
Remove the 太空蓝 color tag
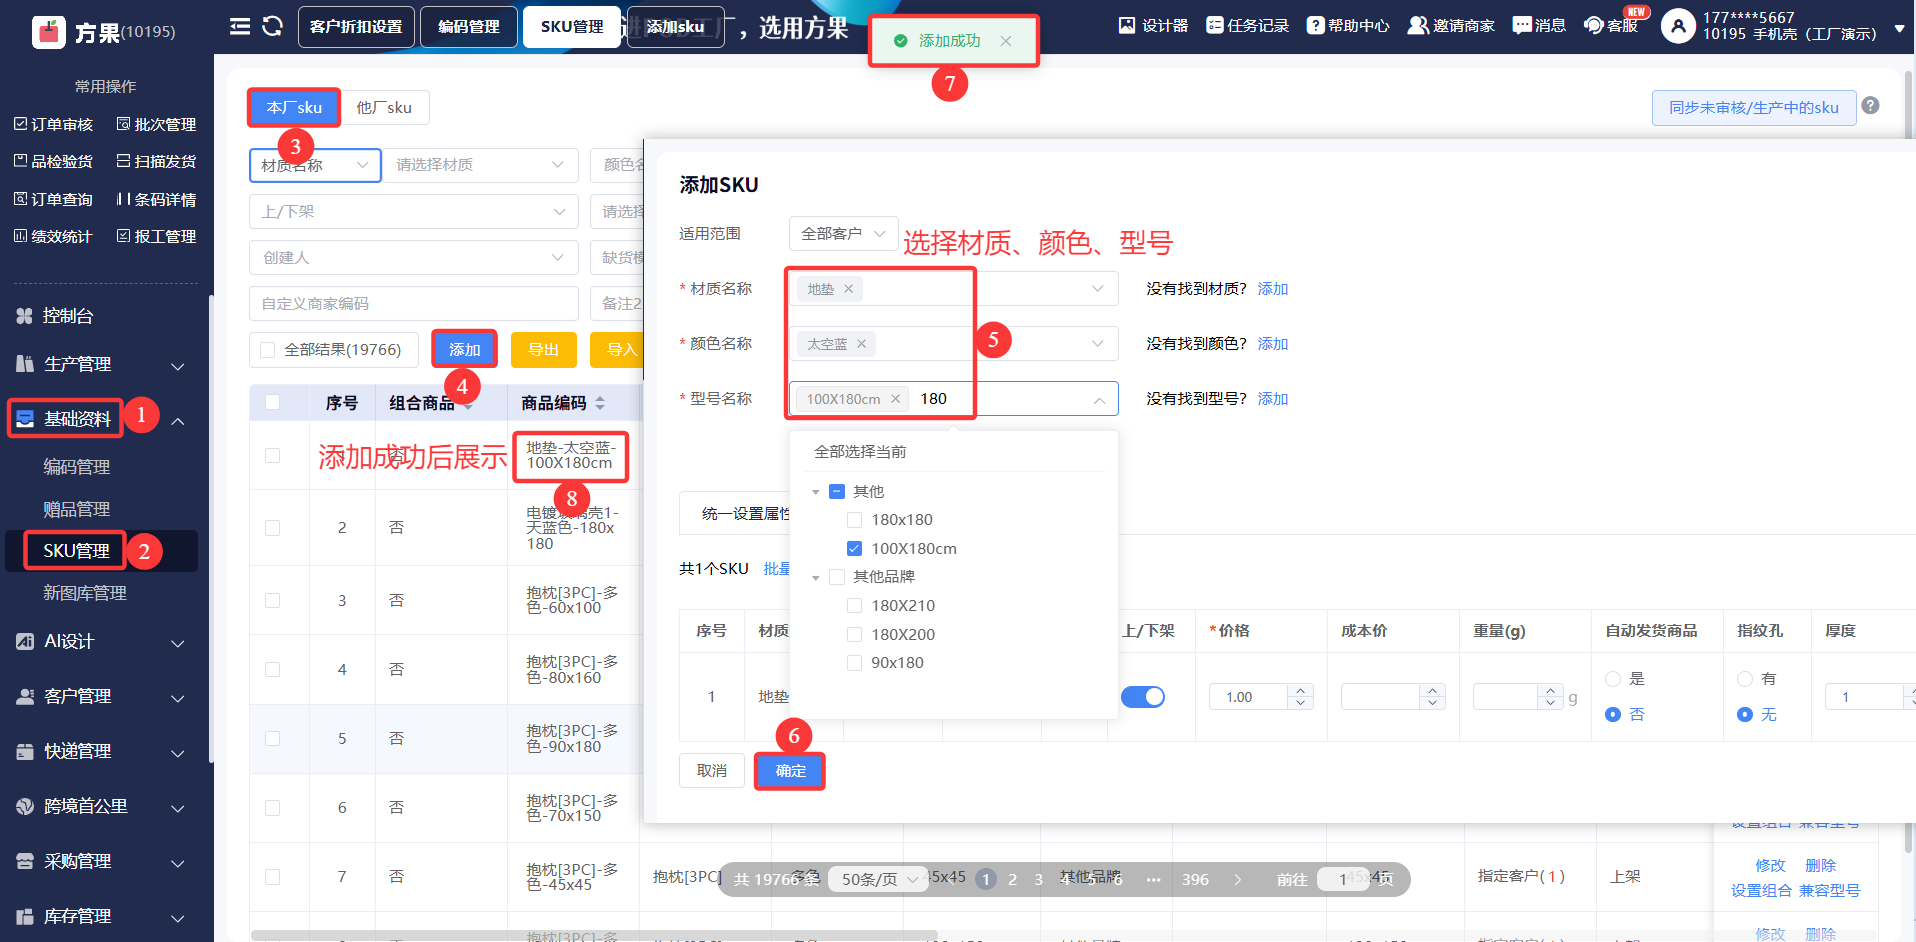861,344
